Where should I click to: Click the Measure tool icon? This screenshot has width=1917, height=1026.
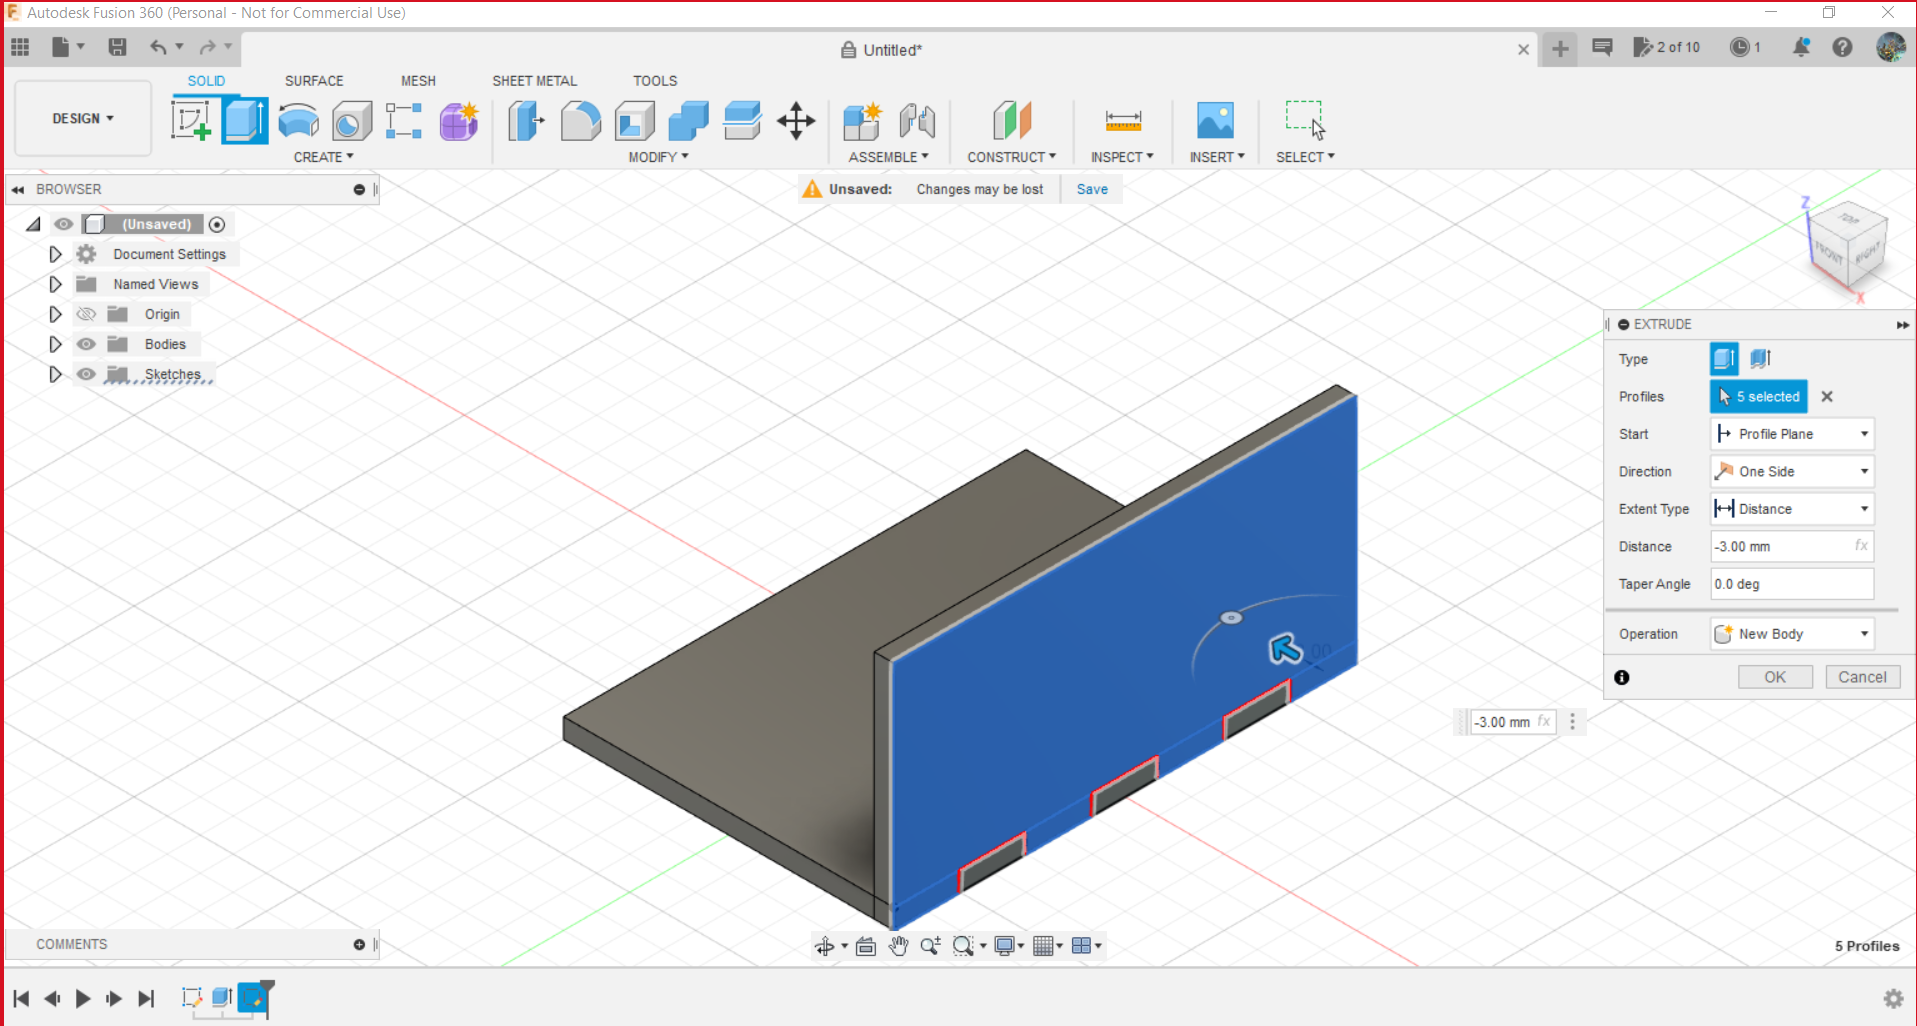(x=1123, y=121)
